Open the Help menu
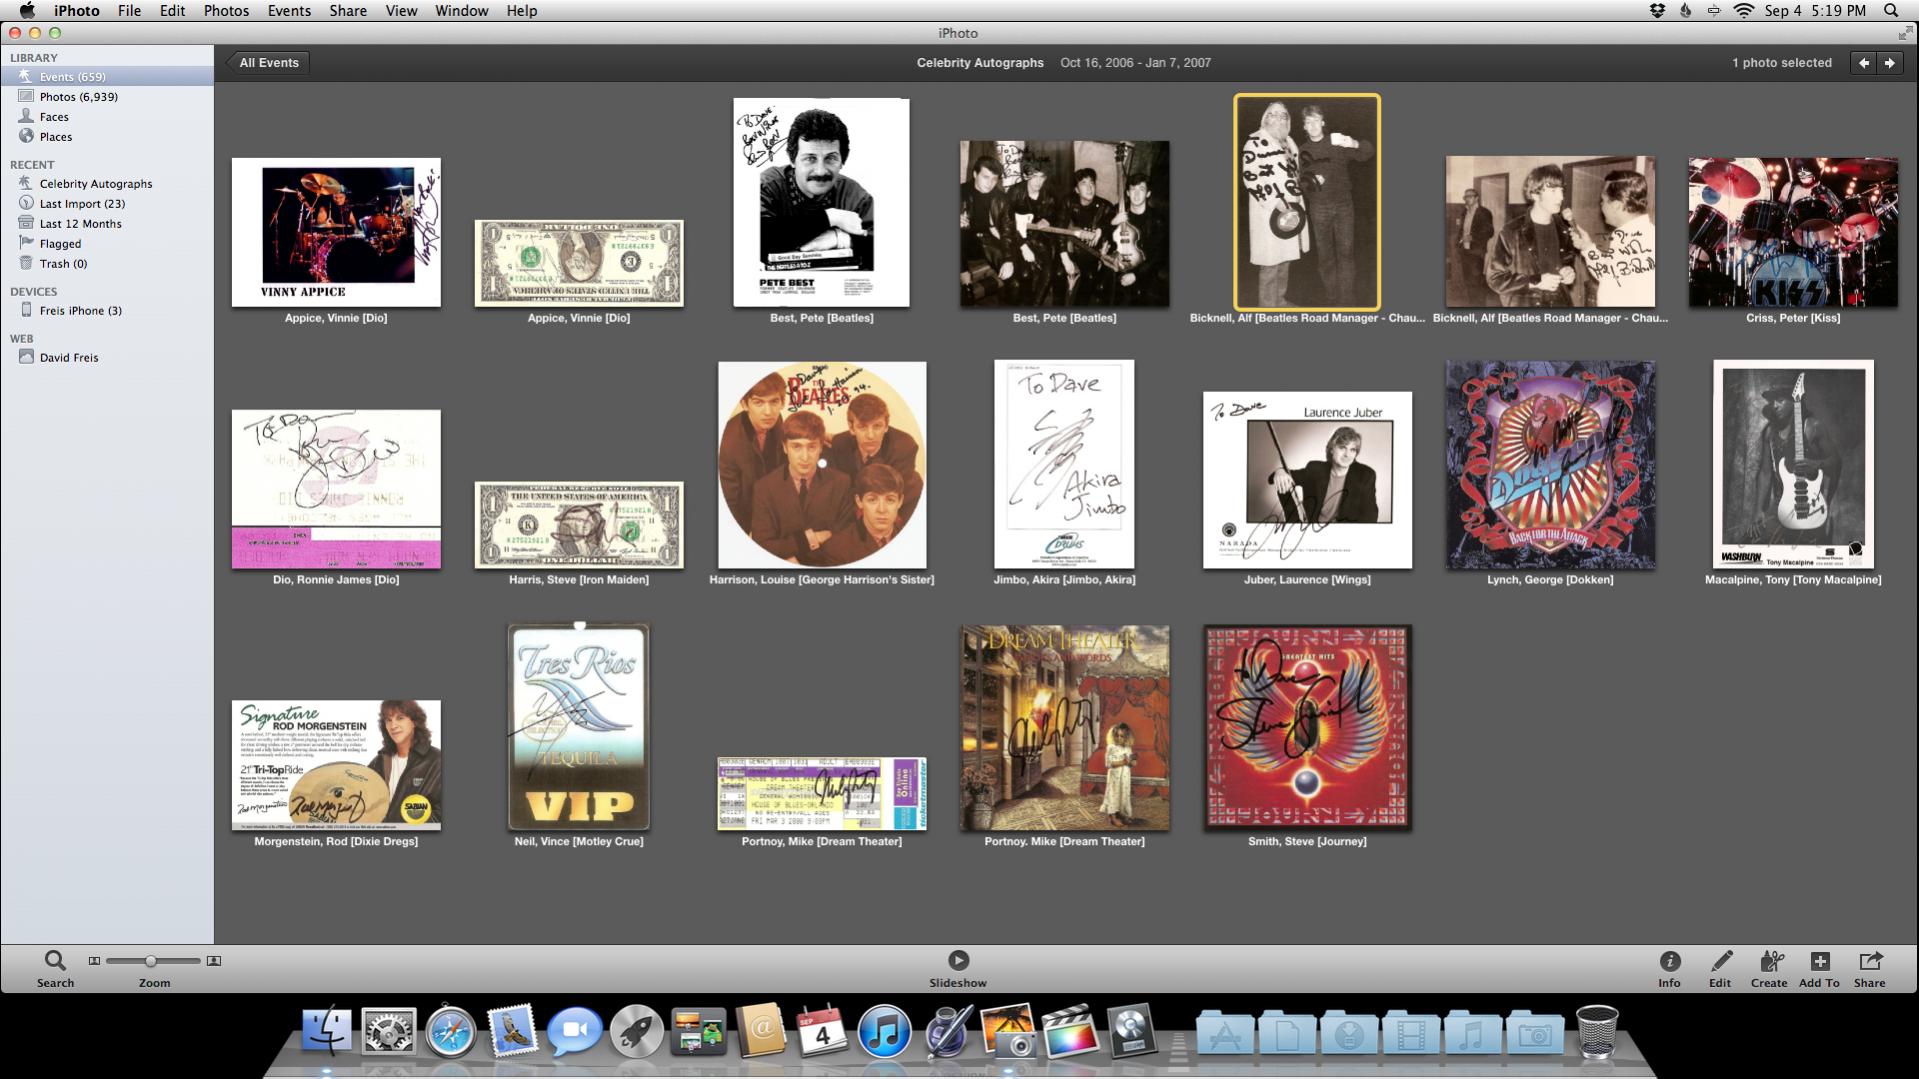The width and height of the screenshot is (1919, 1079). point(522,11)
